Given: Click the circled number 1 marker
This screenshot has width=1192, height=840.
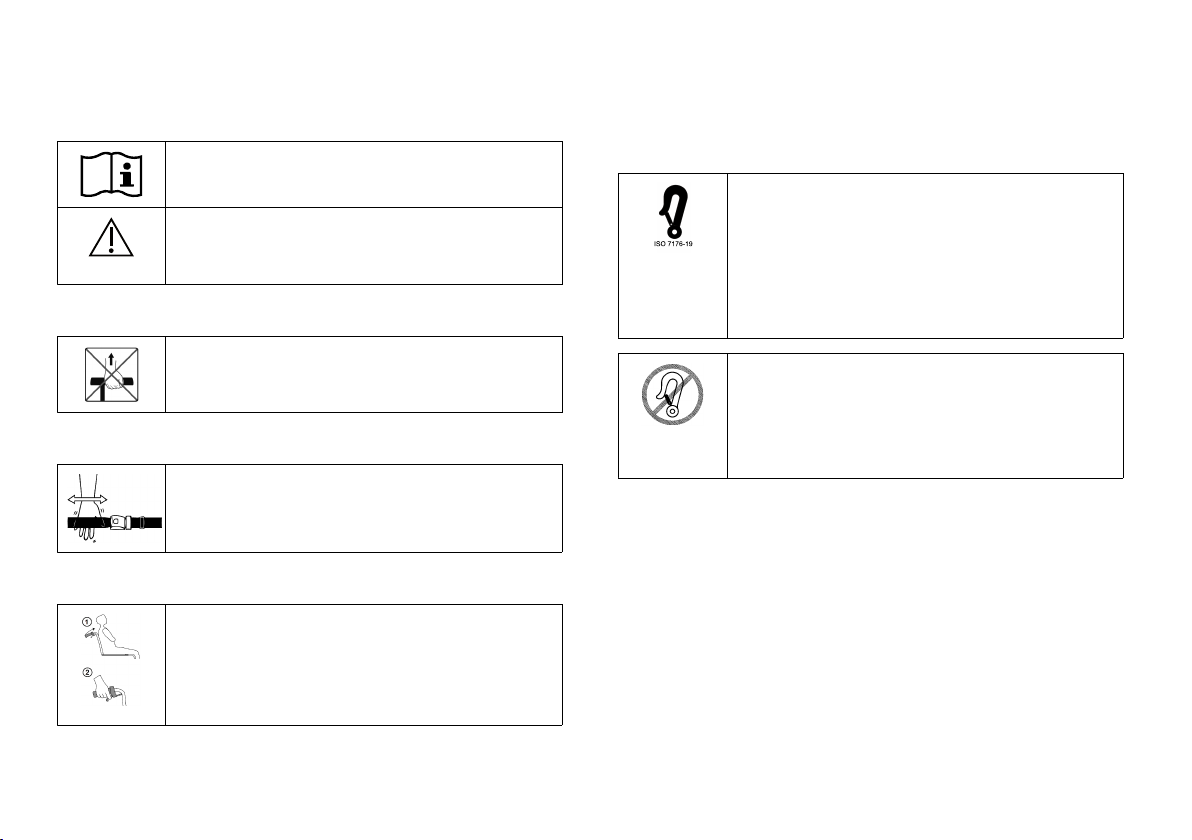Looking at the screenshot, I should pos(87,620).
